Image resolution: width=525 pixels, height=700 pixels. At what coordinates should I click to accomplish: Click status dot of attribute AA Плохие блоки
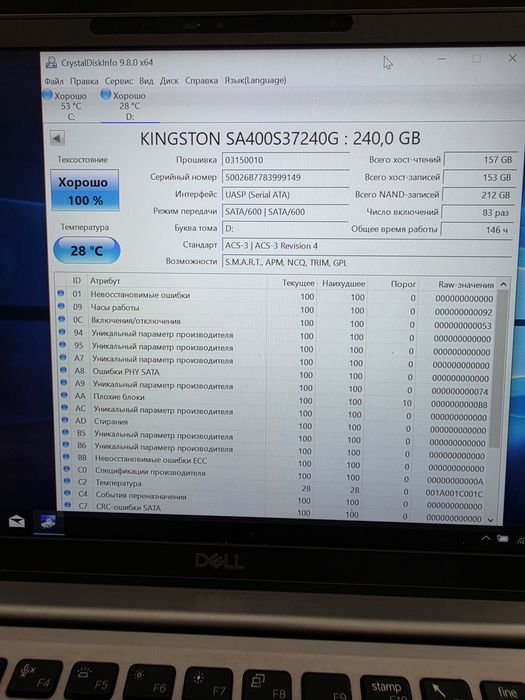(64, 395)
